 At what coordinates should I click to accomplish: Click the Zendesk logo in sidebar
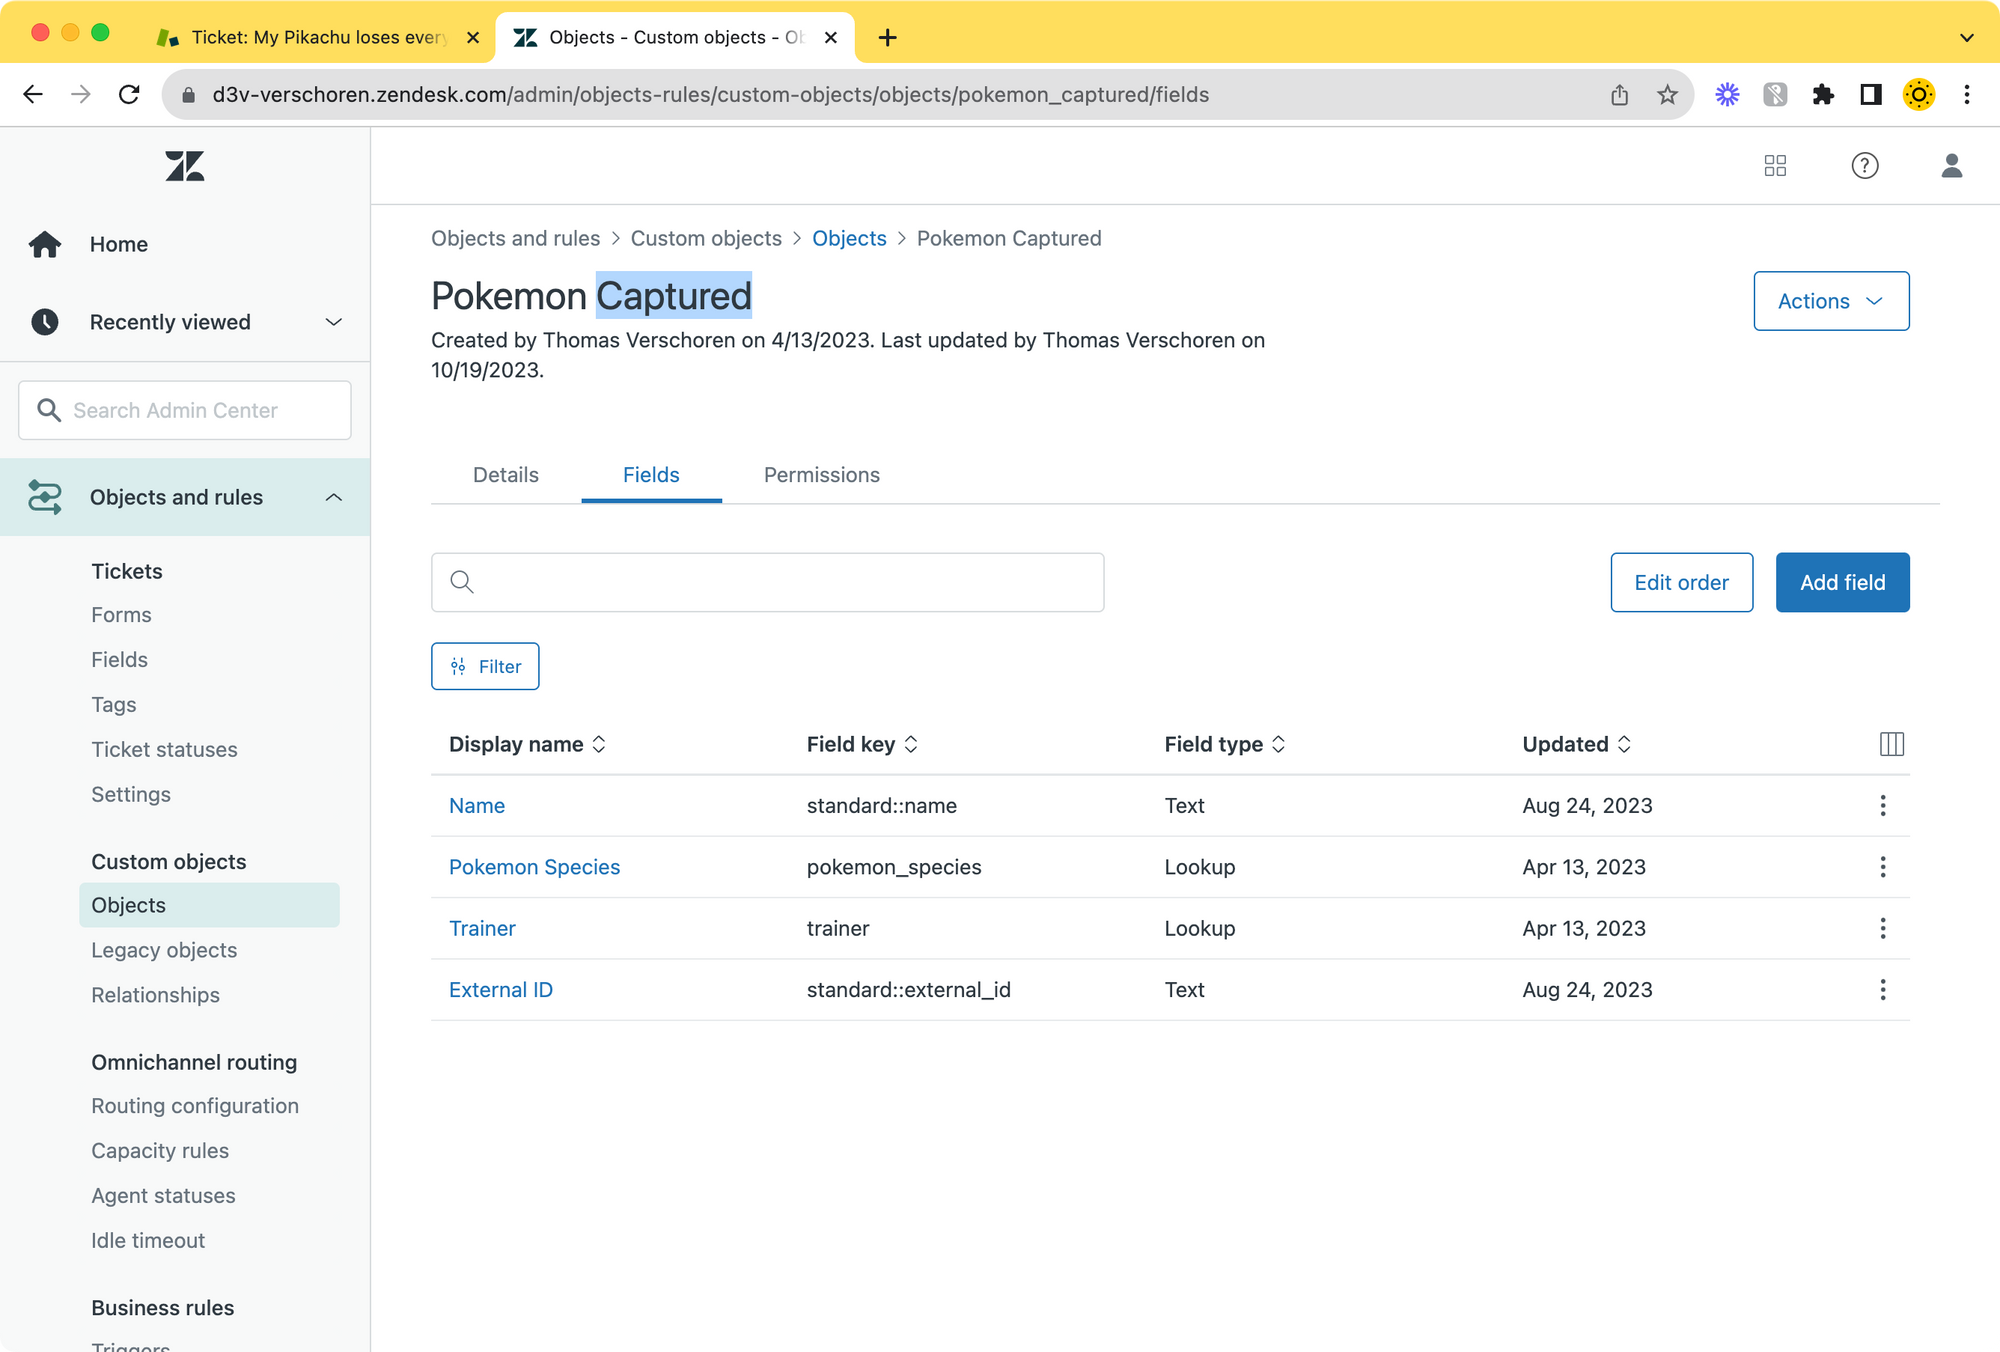(x=185, y=166)
